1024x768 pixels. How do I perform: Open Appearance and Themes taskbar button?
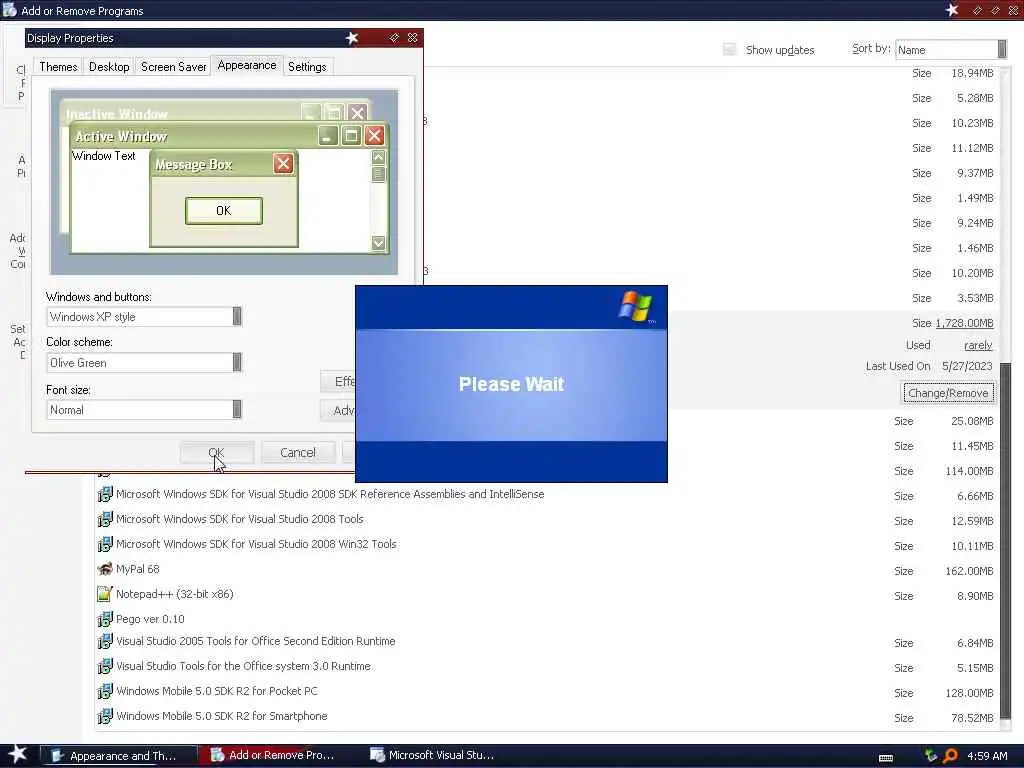[120, 756]
